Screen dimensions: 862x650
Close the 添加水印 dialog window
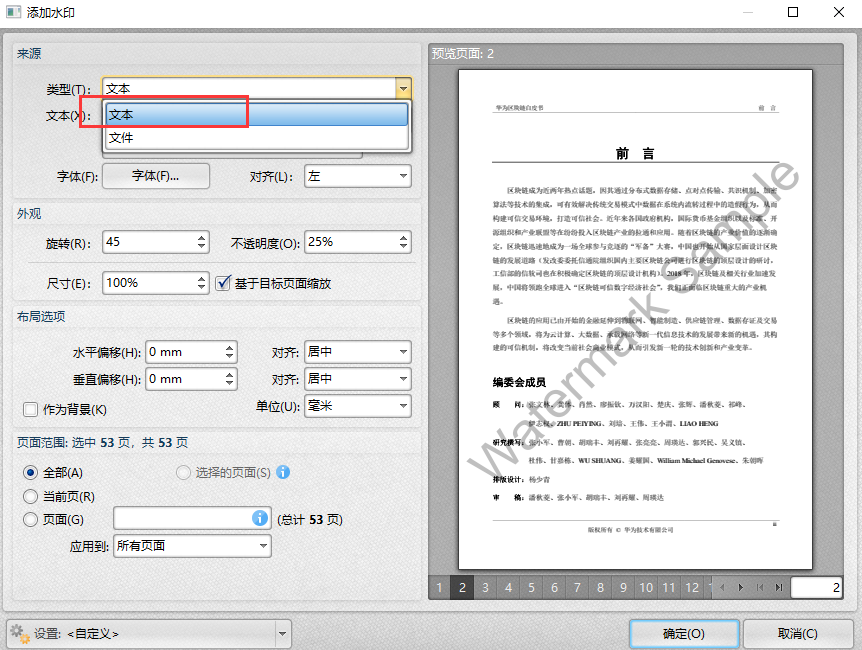[839, 12]
